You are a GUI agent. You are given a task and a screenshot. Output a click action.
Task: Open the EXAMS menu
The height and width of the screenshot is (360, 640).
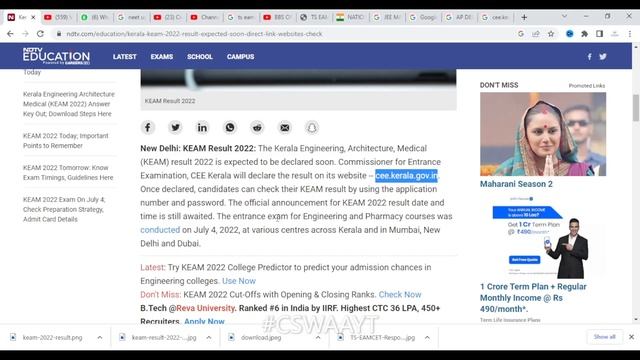(x=162, y=57)
